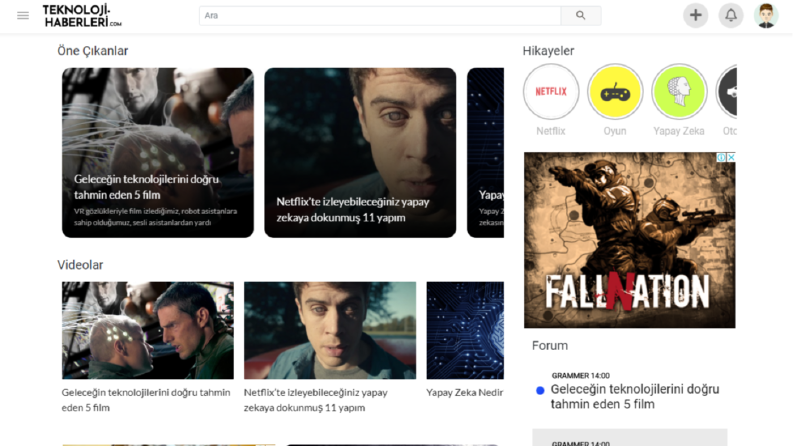Play video thumbnail with Tom Cruise scene
The image size is (793, 446).
[148, 330]
